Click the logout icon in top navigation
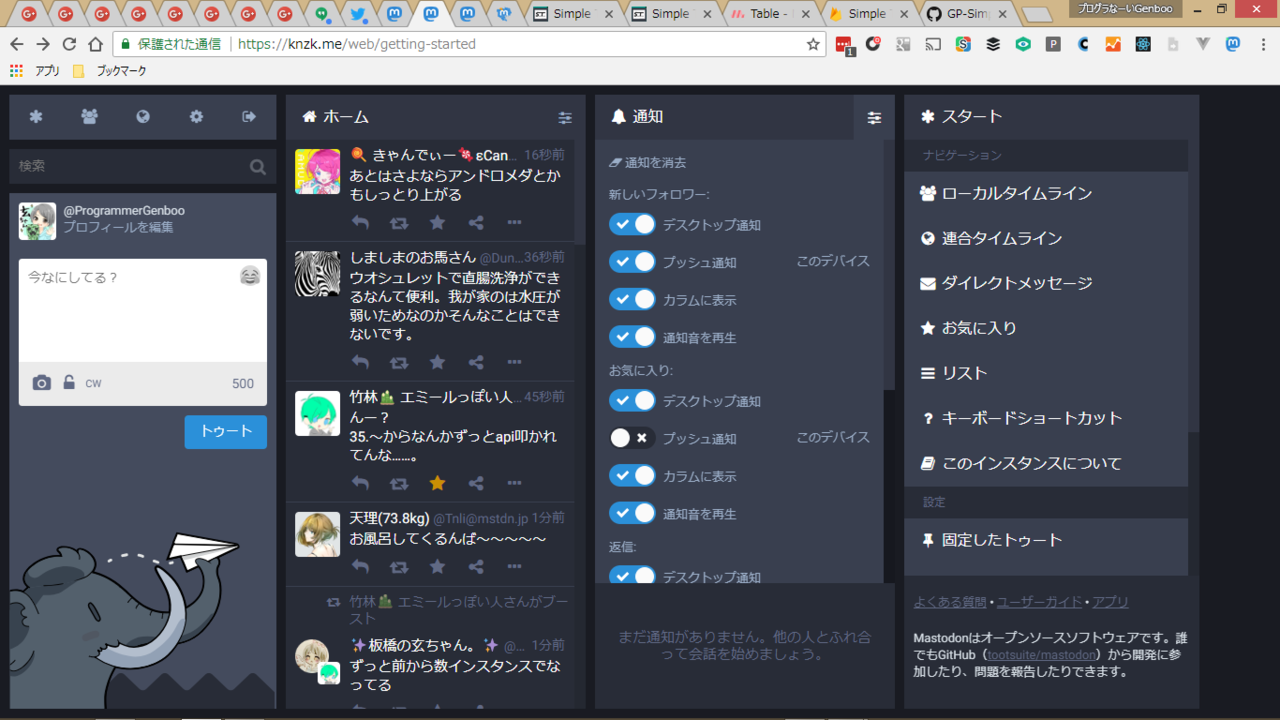Screen dimensions: 1280x720 pyautogui.click(x=249, y=117)
